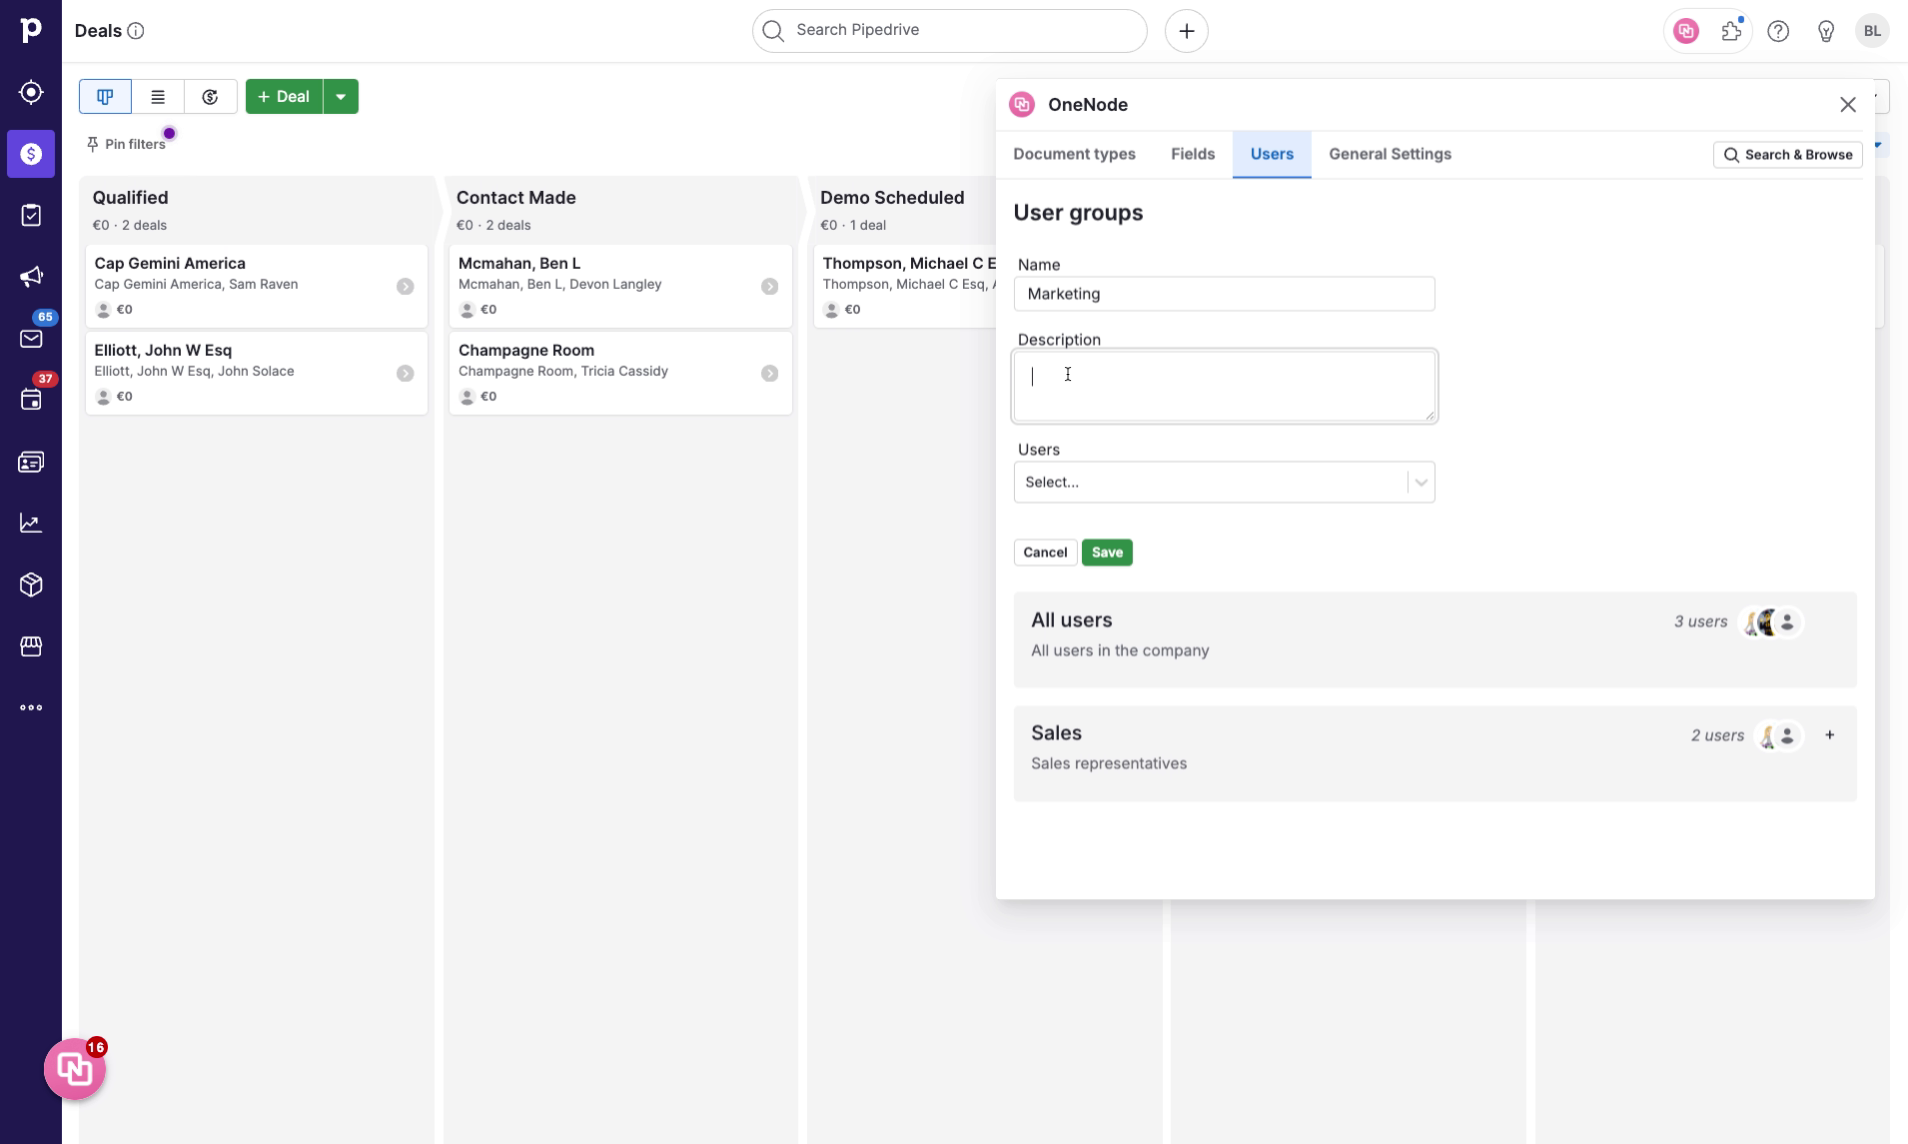Screen dimensions: 1908x1144
Task: Open the Contacts card icon in the sidebar
Action: (x=31, y=462)
